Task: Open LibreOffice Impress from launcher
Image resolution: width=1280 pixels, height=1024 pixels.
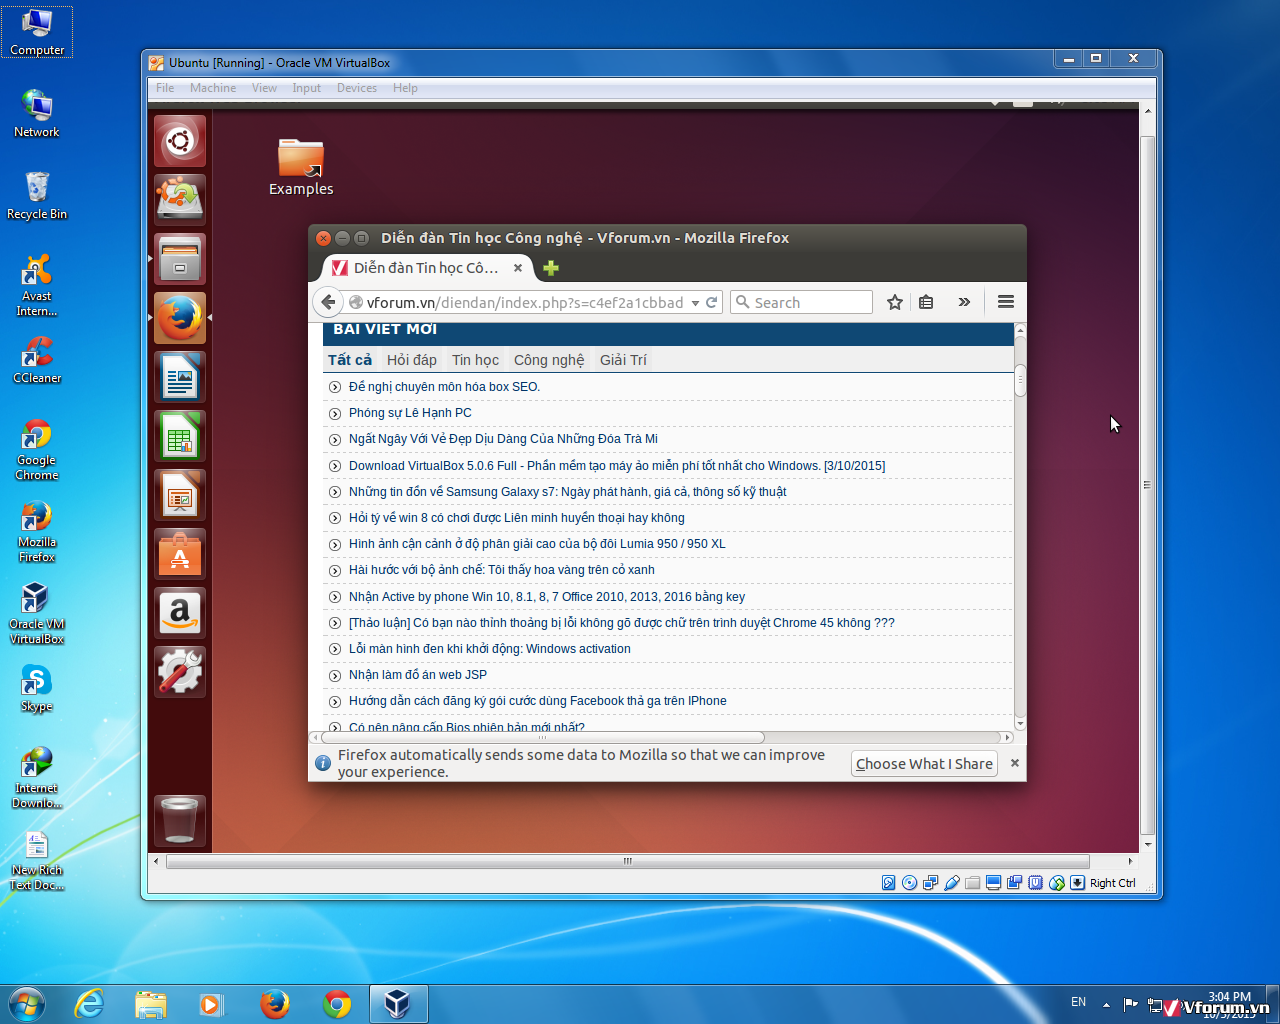Action: pos(180,495)
